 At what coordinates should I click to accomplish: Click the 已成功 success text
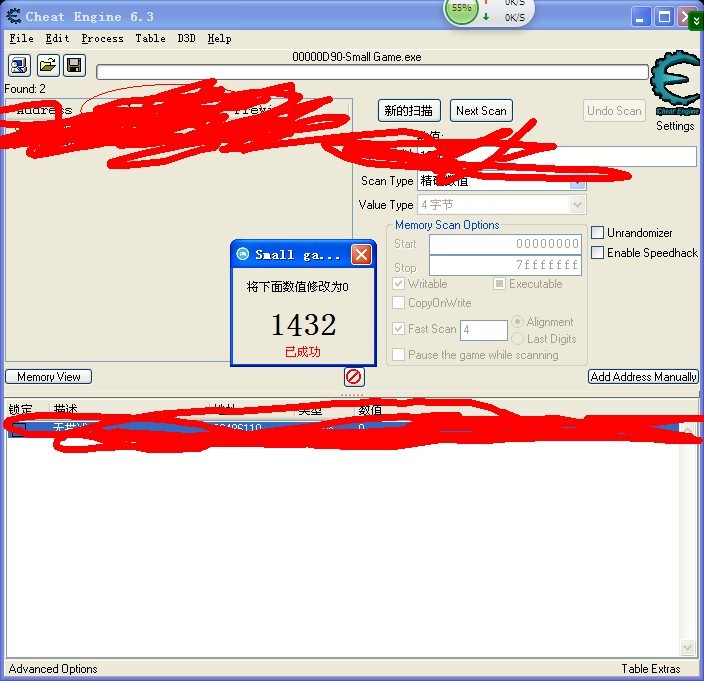303,351
